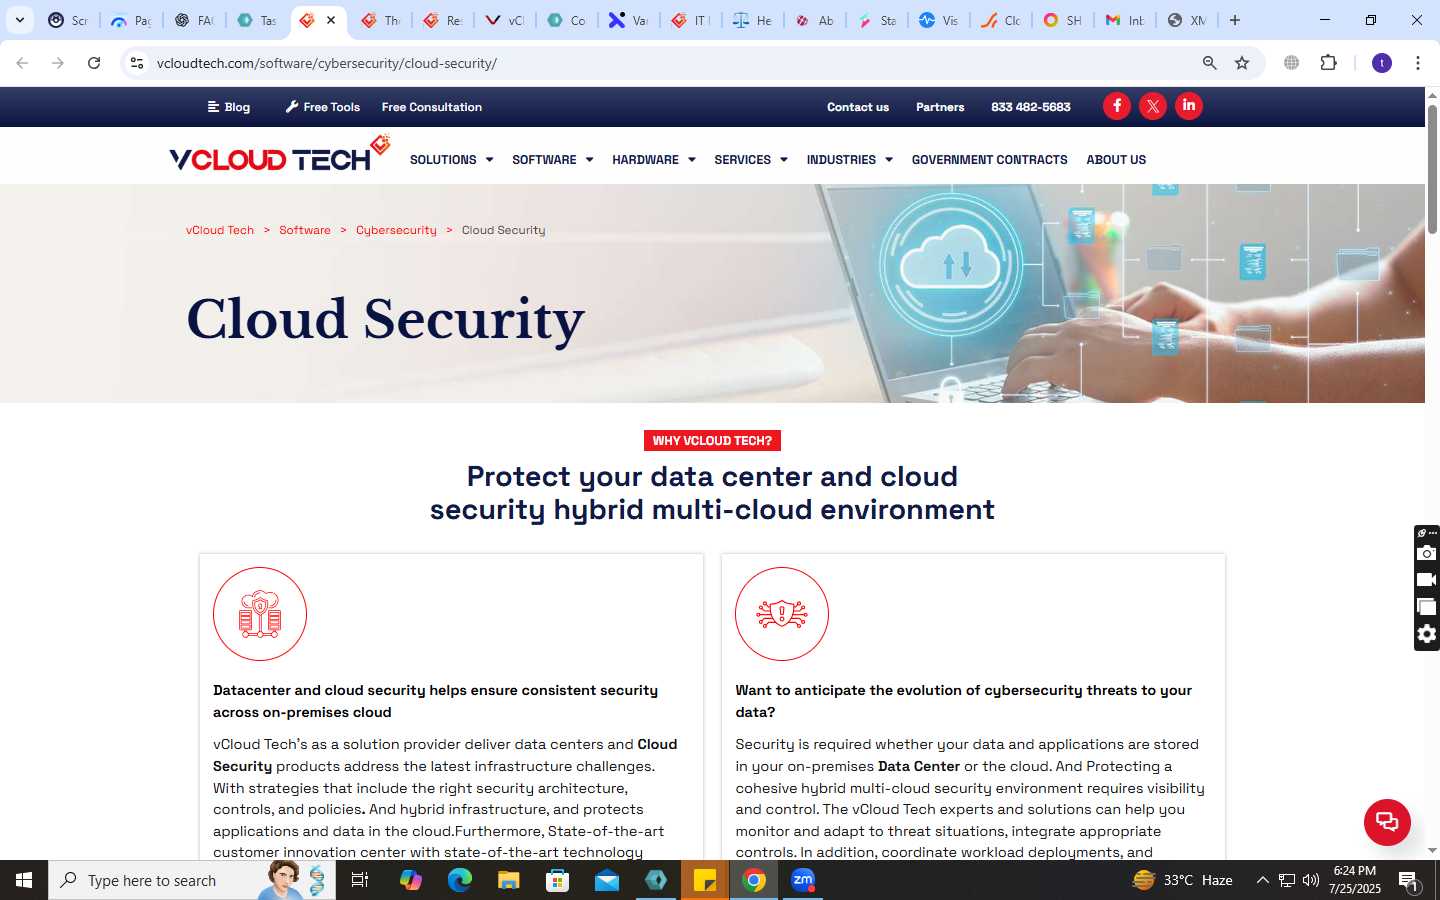Open vCloud Tech X (Twitter) icon
This screenshot has width=1440, height=900.
(x=1153, y=106)
